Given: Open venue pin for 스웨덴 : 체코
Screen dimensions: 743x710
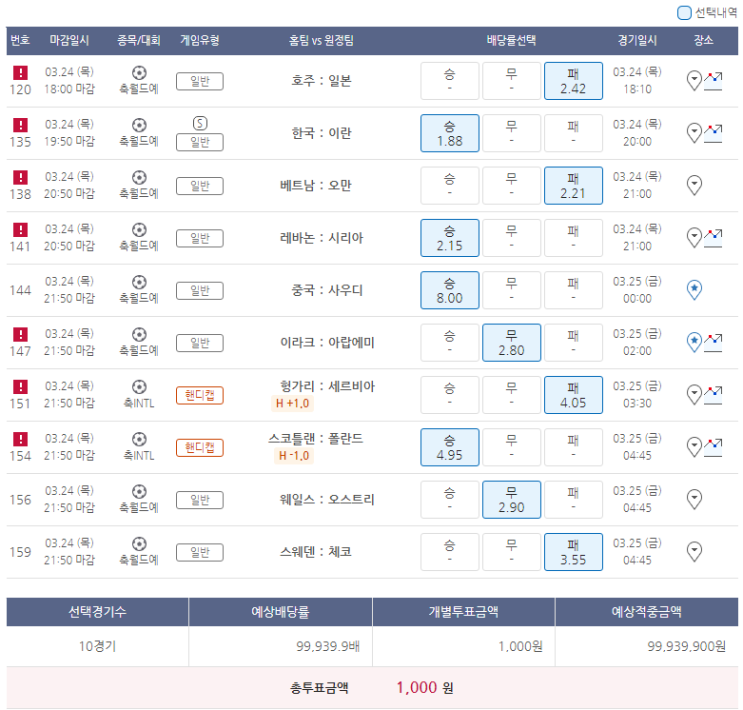Looking at the screenshot, I should (694, 552).
